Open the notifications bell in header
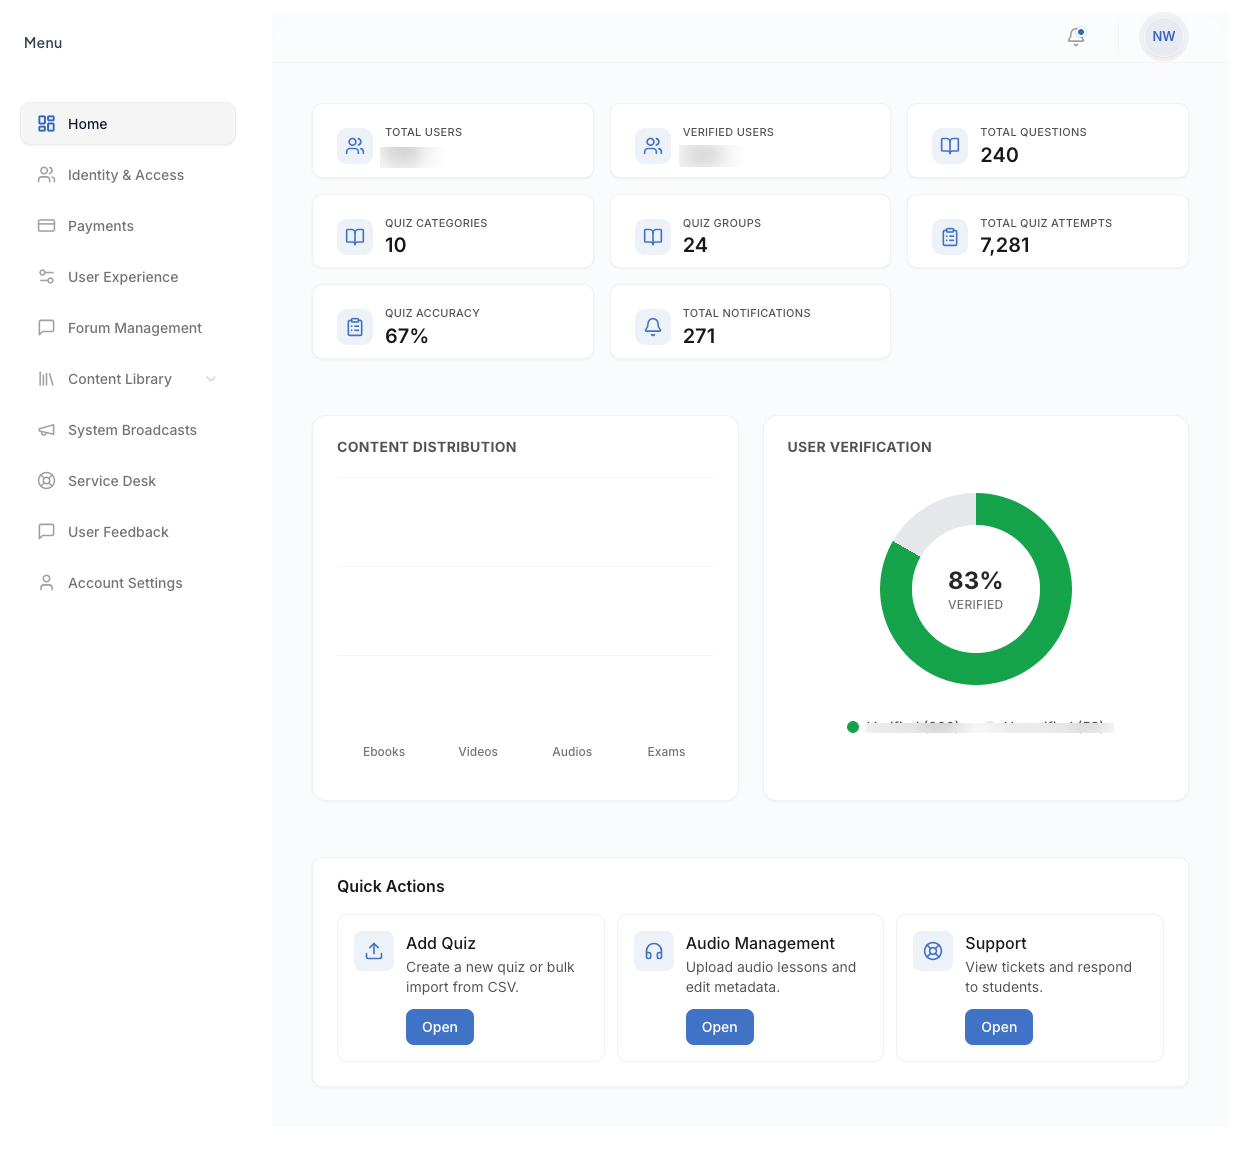This screenshot has width=1245, height=1151. (x=1076, y=37)
